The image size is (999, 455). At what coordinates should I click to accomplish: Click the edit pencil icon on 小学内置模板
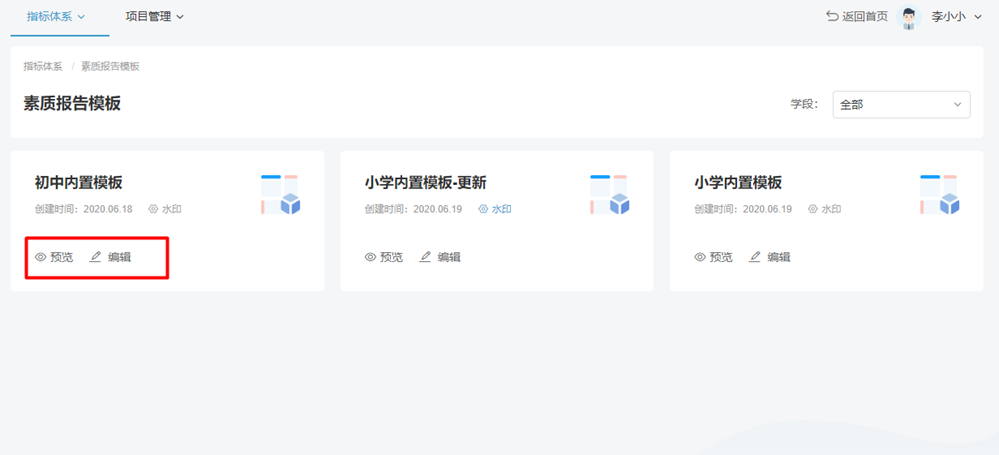click(x=755, y=257)
